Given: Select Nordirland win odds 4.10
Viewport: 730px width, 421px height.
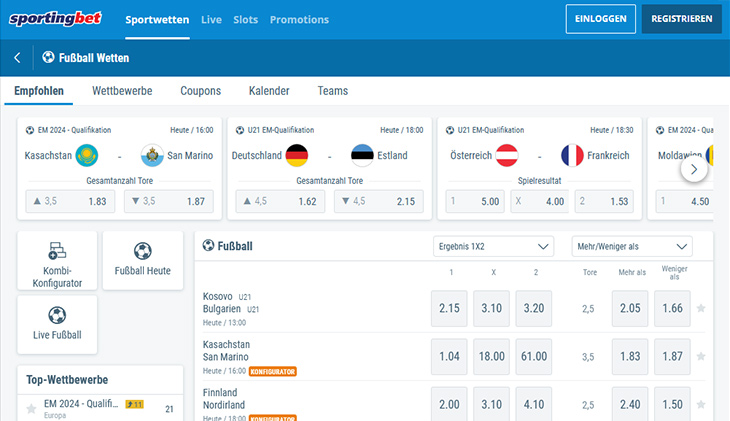Looking at the screenshot, I should coord(534,404).
